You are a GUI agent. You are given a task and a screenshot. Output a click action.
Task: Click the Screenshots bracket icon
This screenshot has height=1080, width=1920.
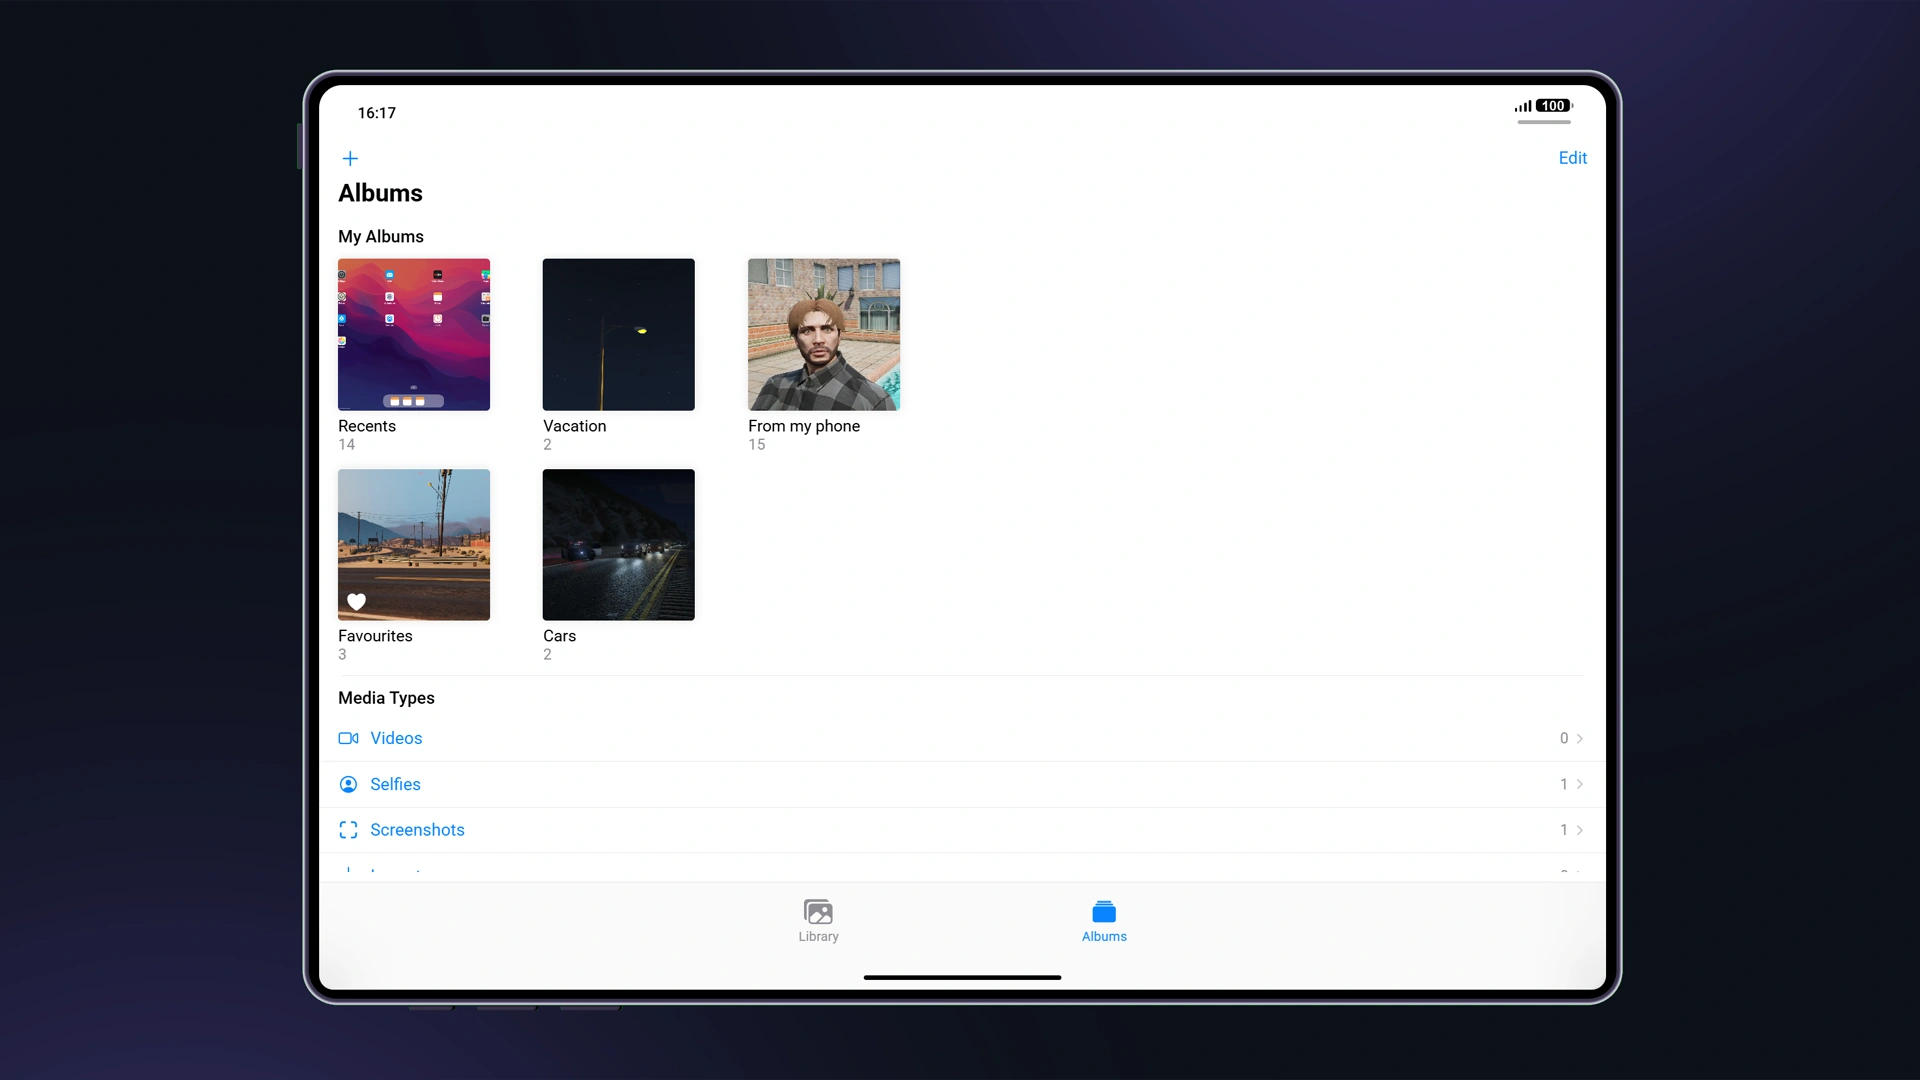pos(348,830)
